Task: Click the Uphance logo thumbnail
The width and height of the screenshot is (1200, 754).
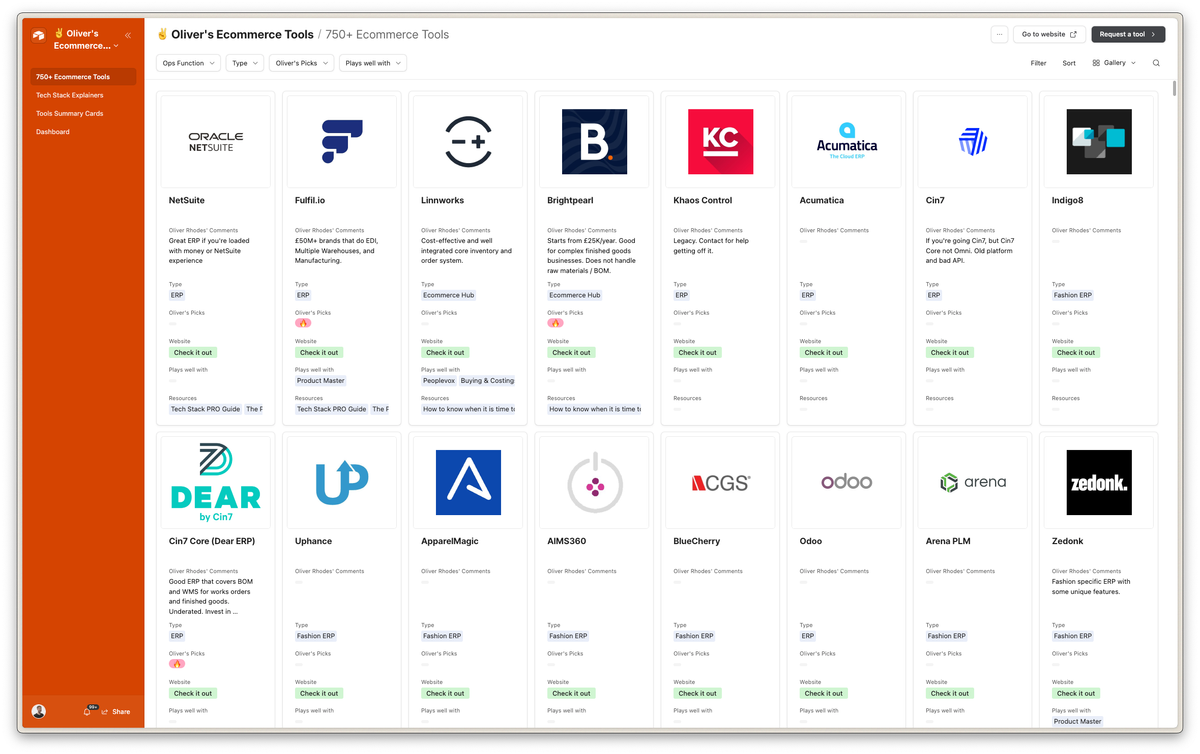Action: click(x=342, y=482)
